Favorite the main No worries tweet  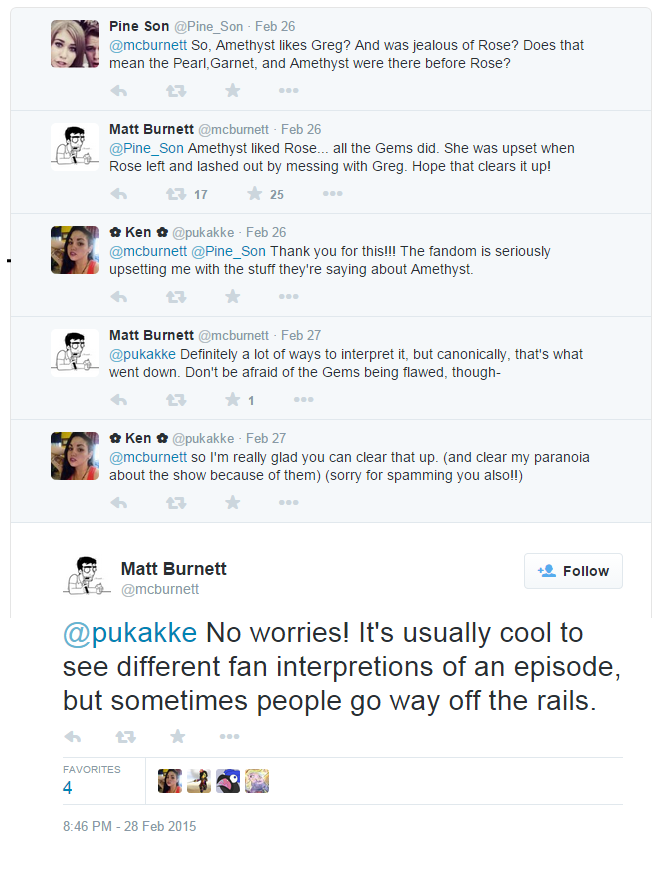(x=178, y=737)
